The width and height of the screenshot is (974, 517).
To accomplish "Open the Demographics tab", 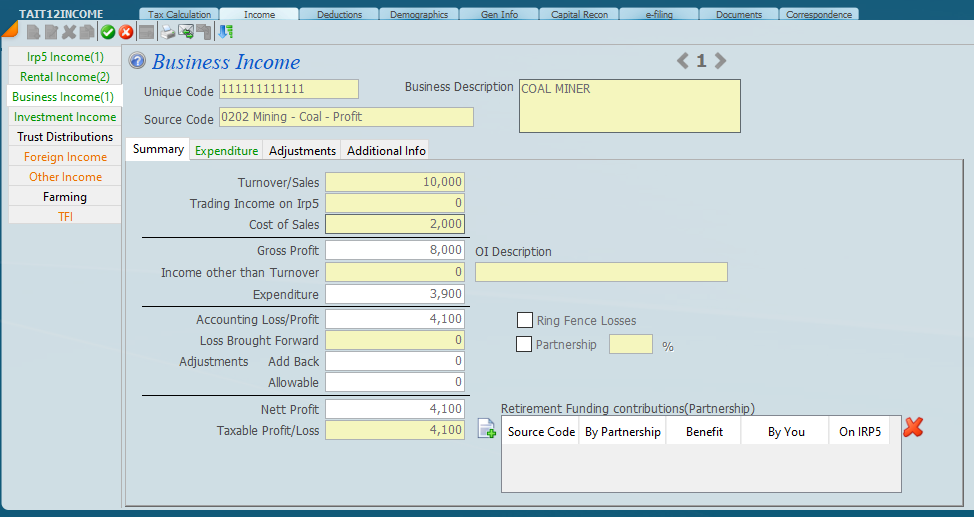I will click(x=419, y=14).
